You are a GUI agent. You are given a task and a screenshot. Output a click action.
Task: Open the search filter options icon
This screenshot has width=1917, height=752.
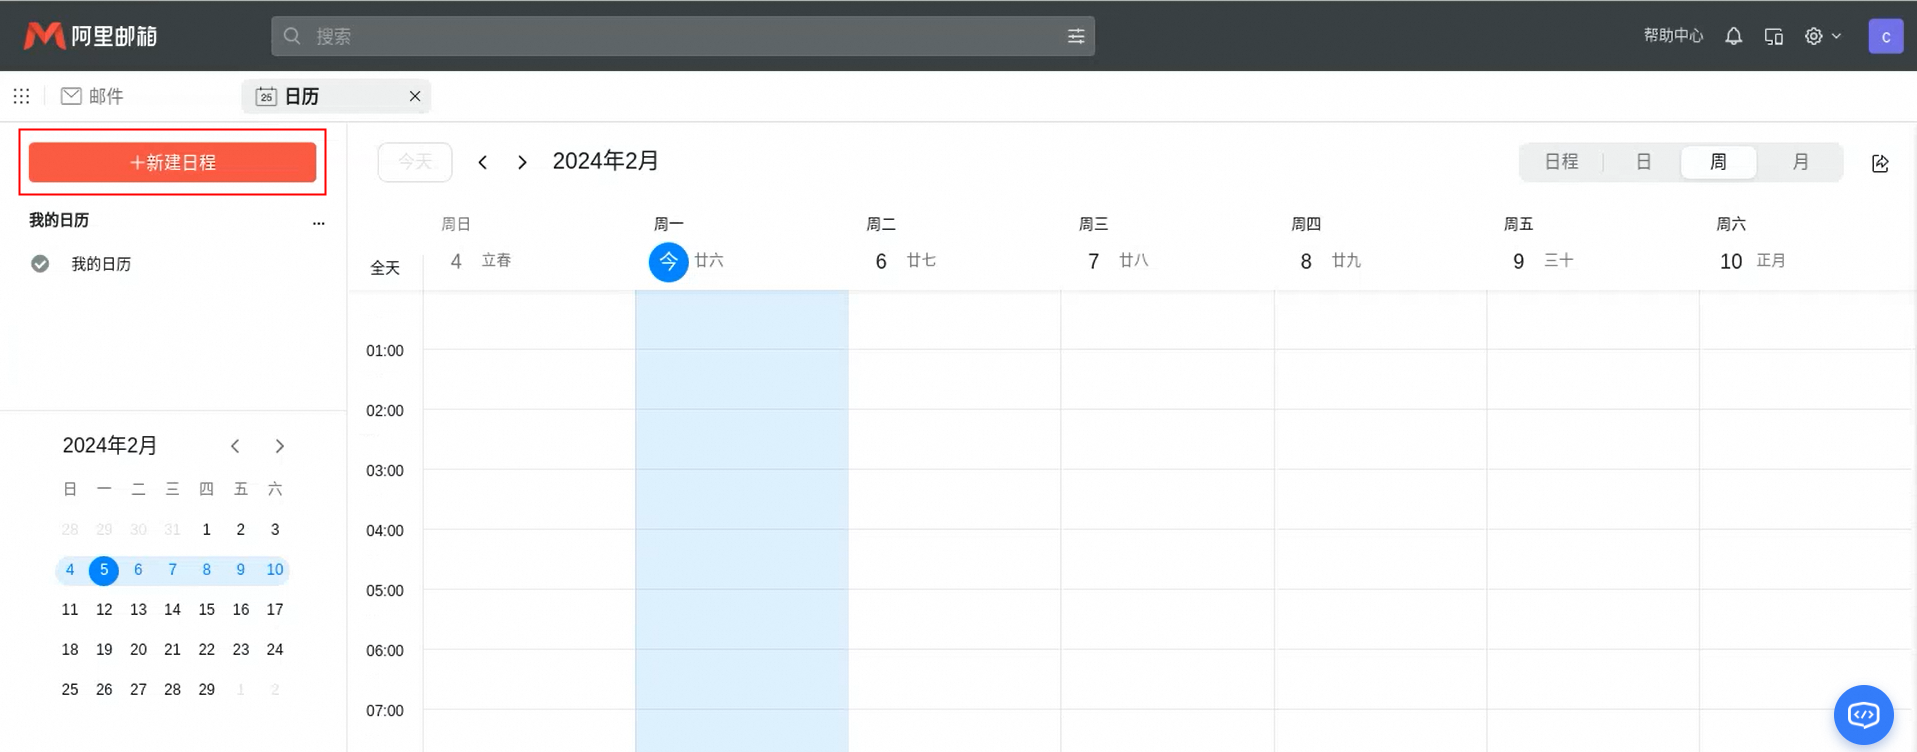1075,36
